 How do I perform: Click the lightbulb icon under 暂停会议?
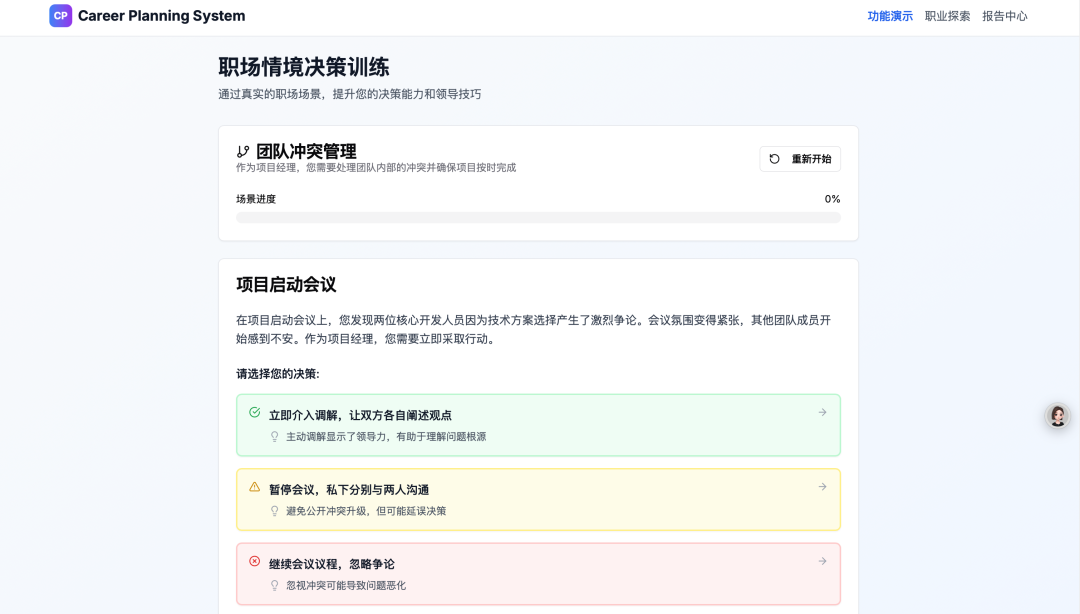(275, 511)
